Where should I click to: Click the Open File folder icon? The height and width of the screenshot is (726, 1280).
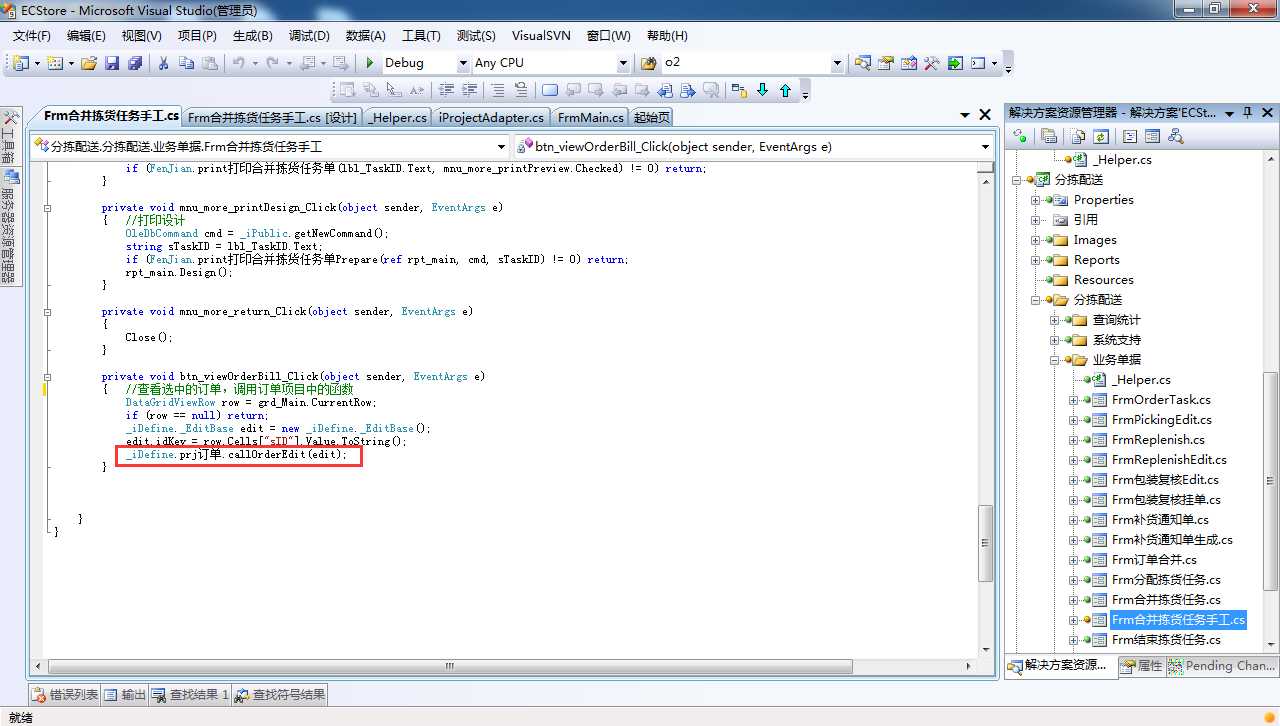coord(89,63)
